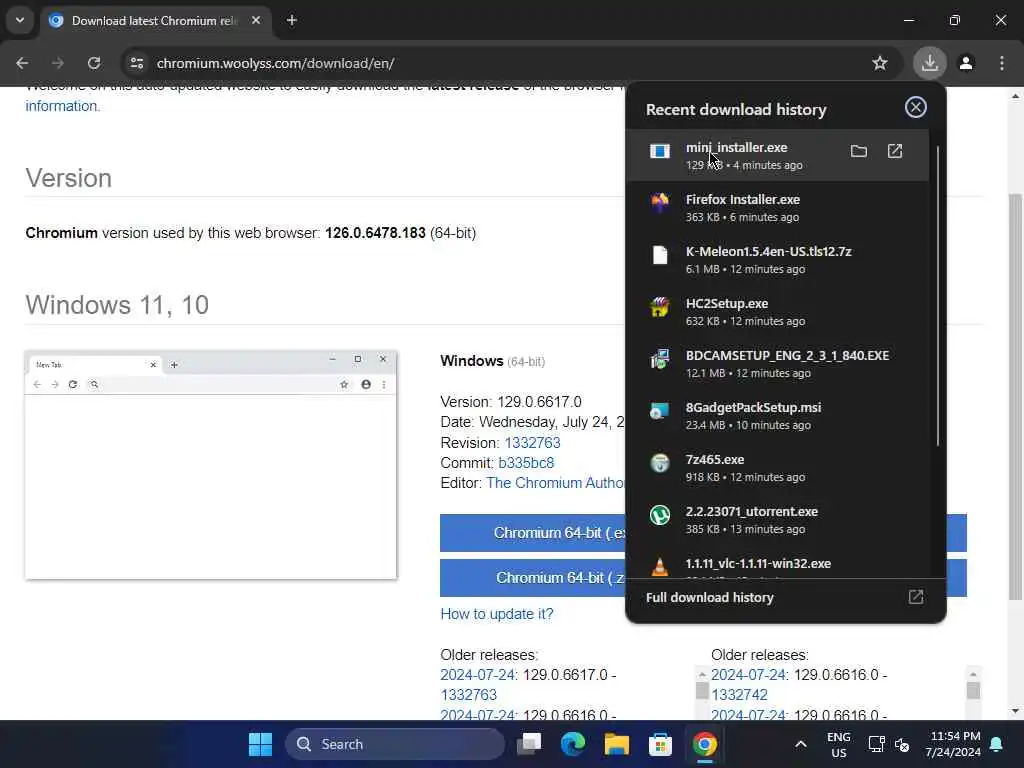The image size is (1024, 768).
Task: Click the 7z465 file icon
Action: [660, 463]
